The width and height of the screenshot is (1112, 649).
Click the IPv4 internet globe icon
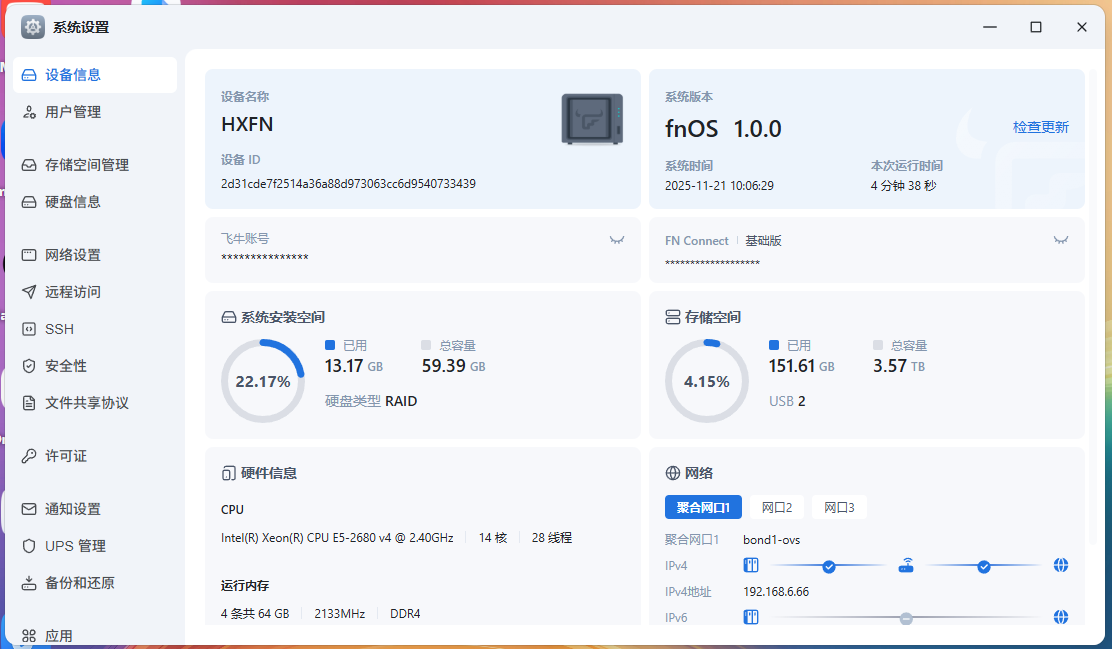click(x=1061, y=565)
